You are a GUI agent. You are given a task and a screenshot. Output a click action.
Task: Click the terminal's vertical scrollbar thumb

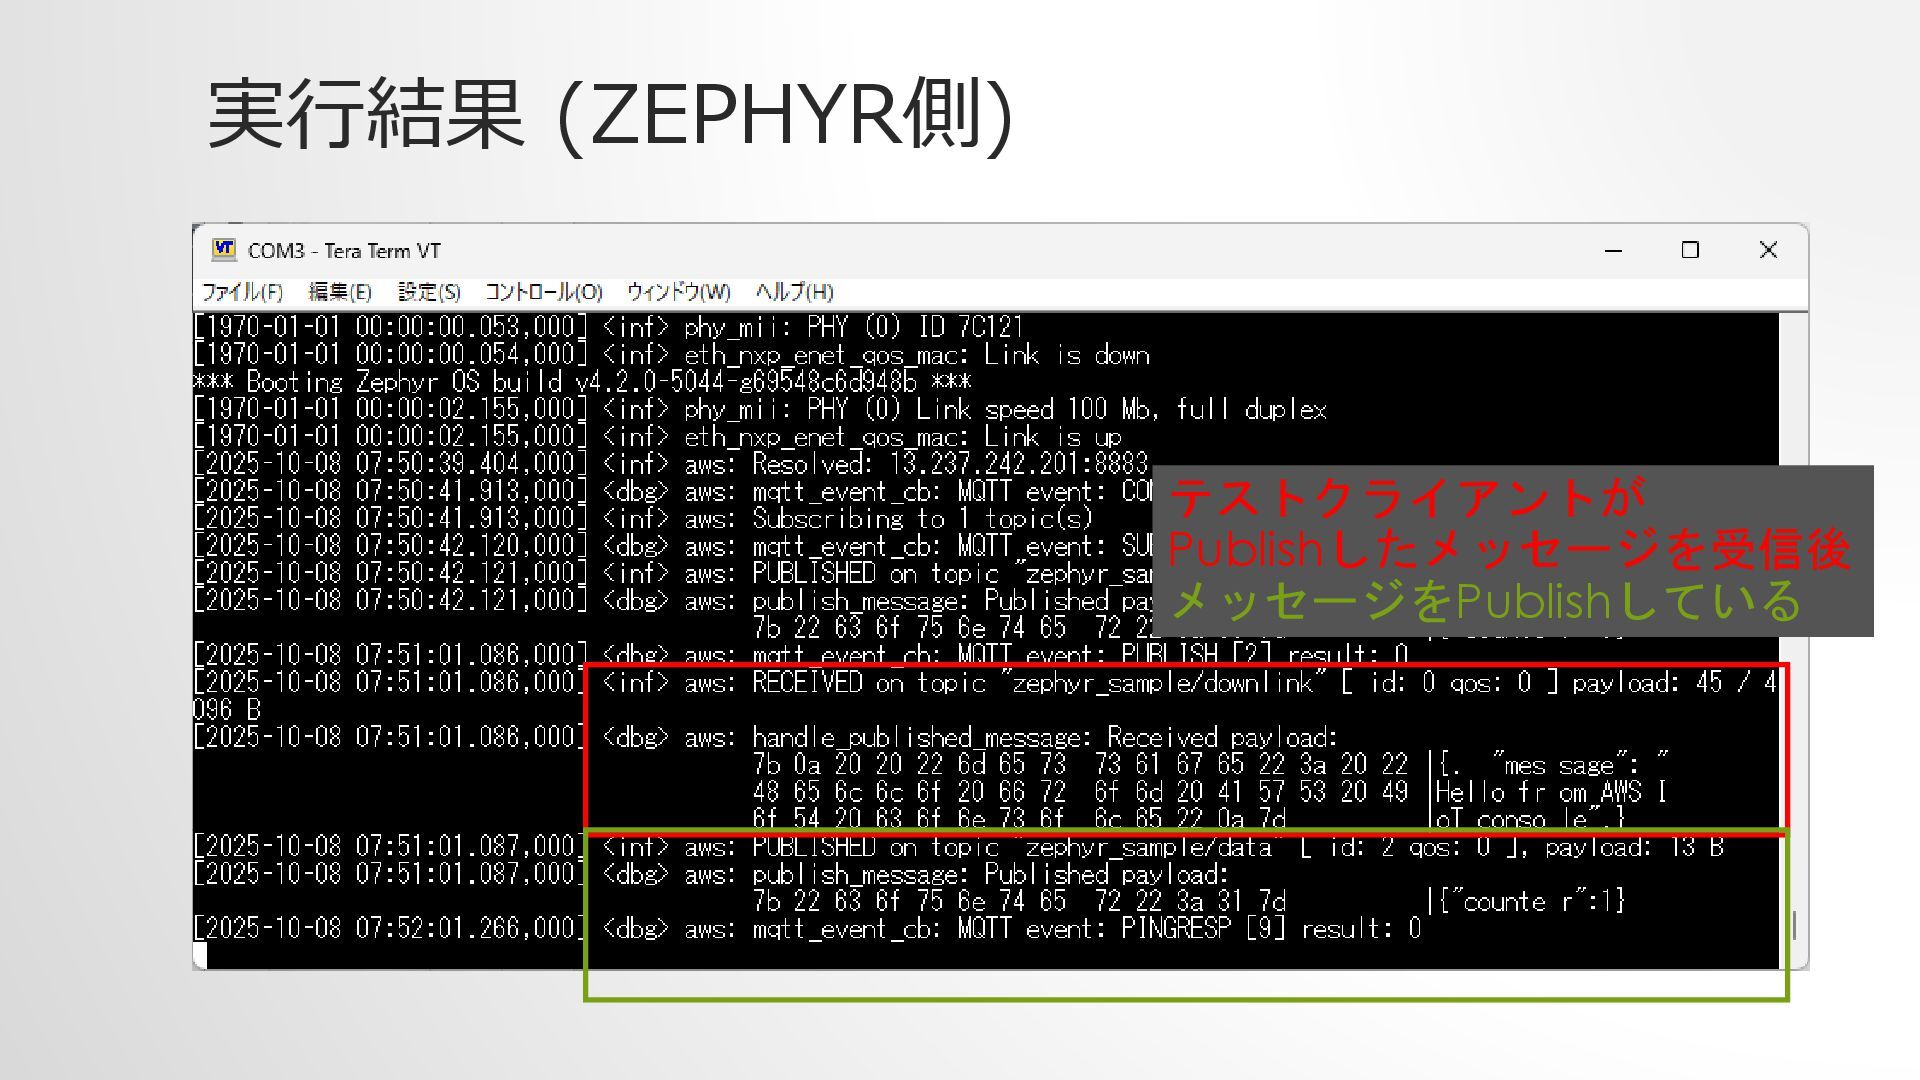(1794, 926)
